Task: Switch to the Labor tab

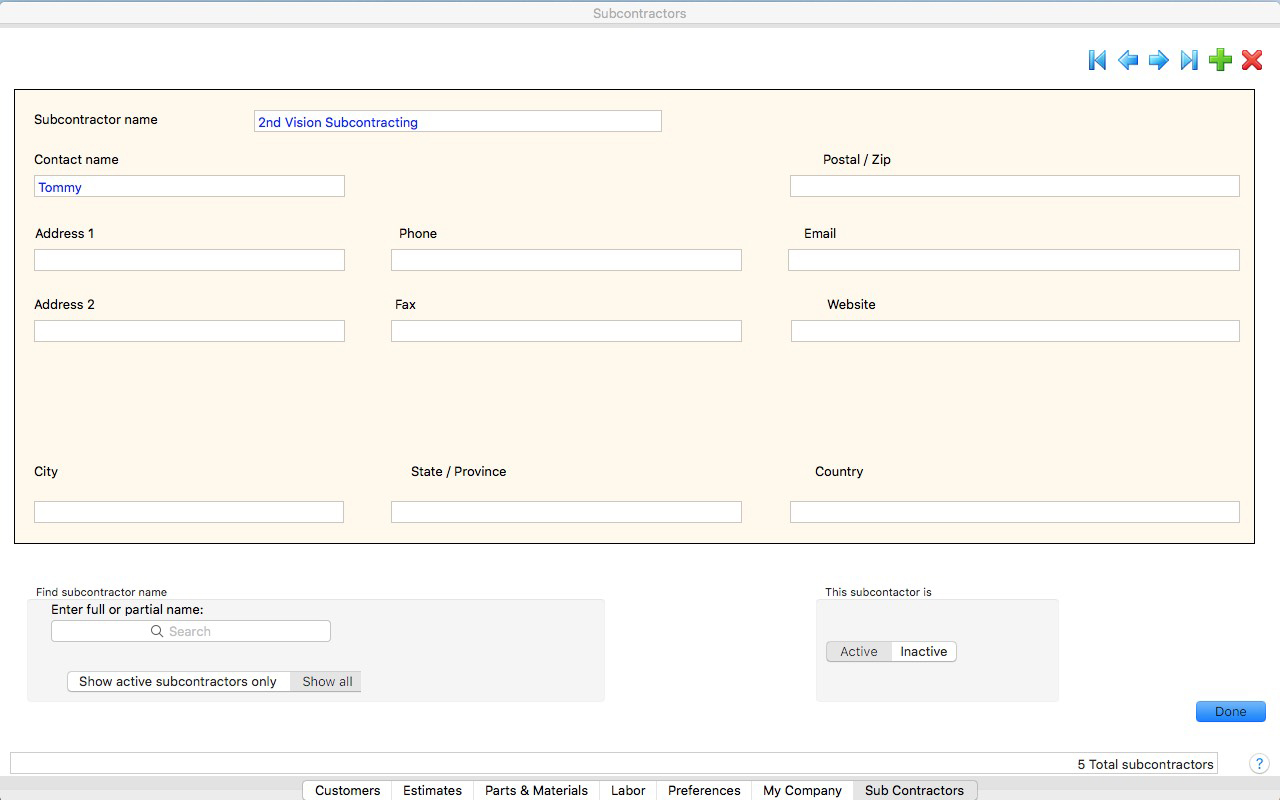Action: point(628,790)
